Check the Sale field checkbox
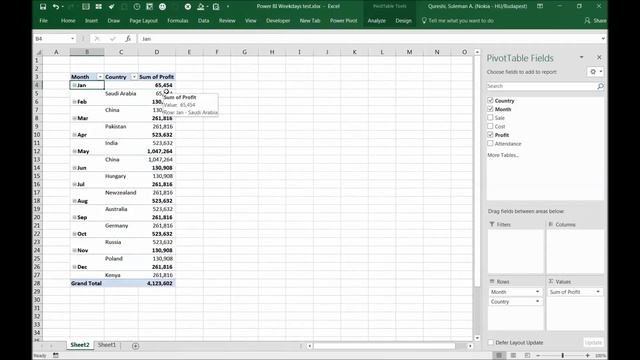Image resolution: width=640 pixels, height=360 pixels. (490, 118)
